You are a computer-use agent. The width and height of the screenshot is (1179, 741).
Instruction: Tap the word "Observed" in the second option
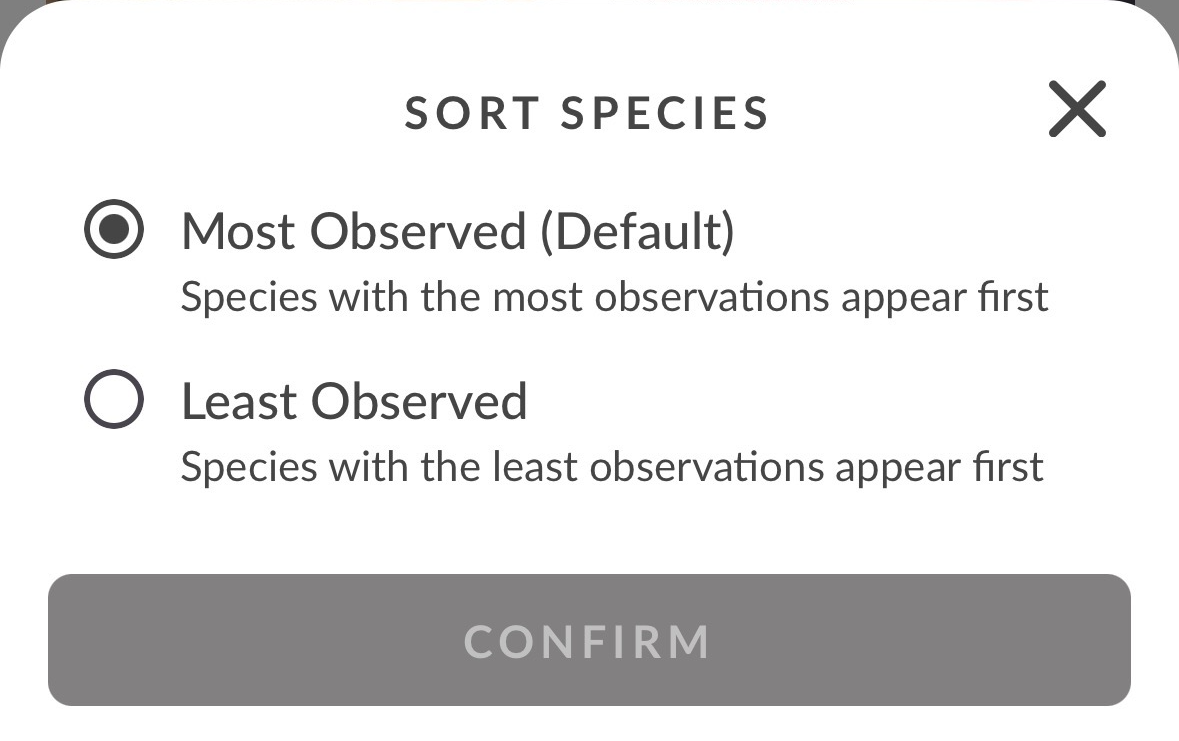coord(419,401)
